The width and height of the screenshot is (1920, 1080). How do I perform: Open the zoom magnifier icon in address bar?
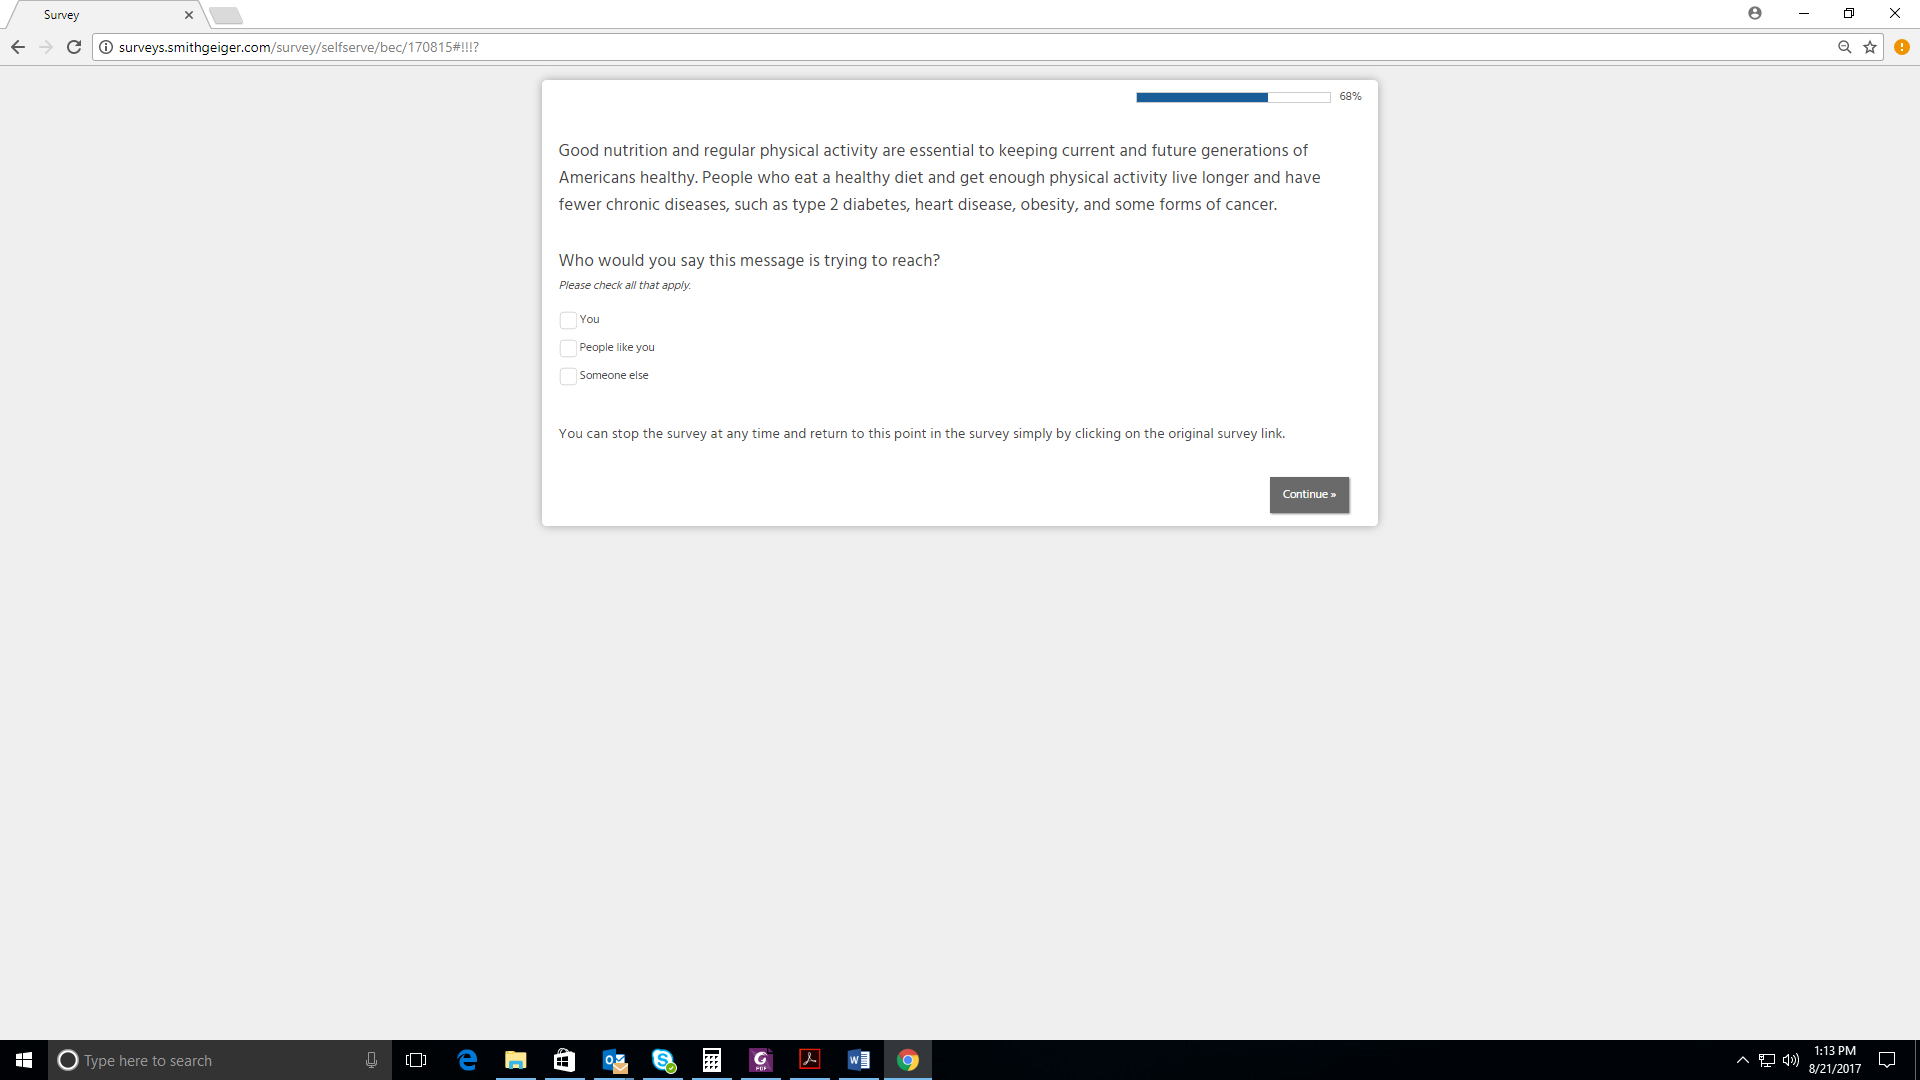coord(1844,47)
